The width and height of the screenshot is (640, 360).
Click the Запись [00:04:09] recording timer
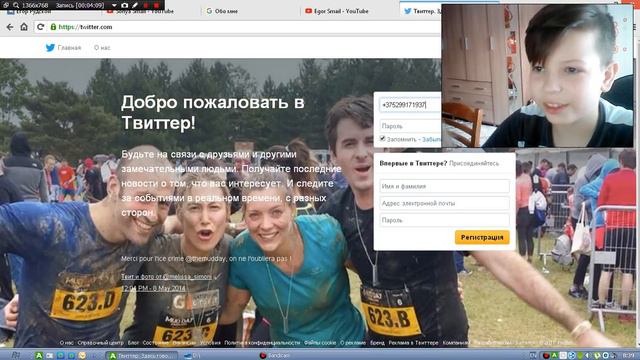[80, 5]
